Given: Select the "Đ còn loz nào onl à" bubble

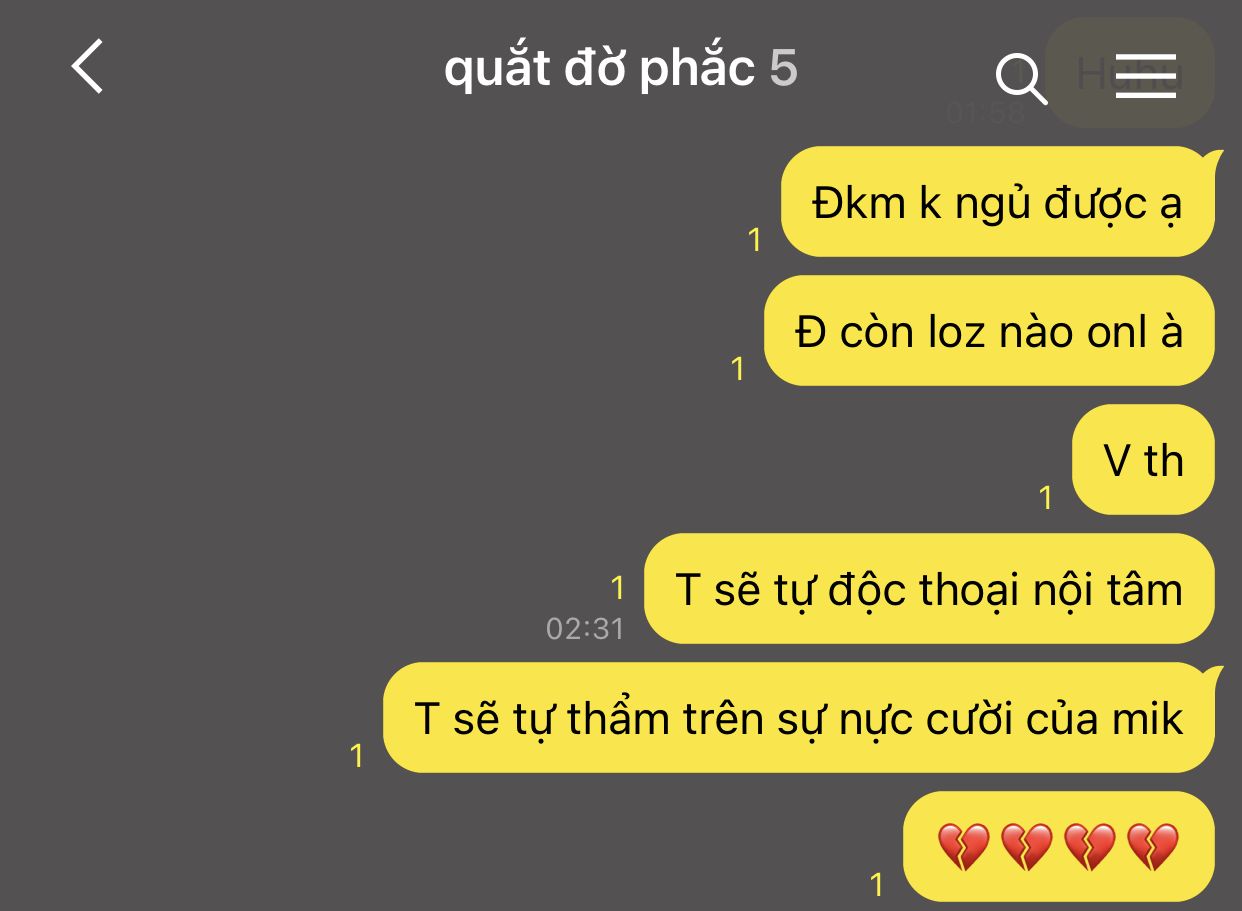Looking at the screenshot, I should tap(989, 331).
